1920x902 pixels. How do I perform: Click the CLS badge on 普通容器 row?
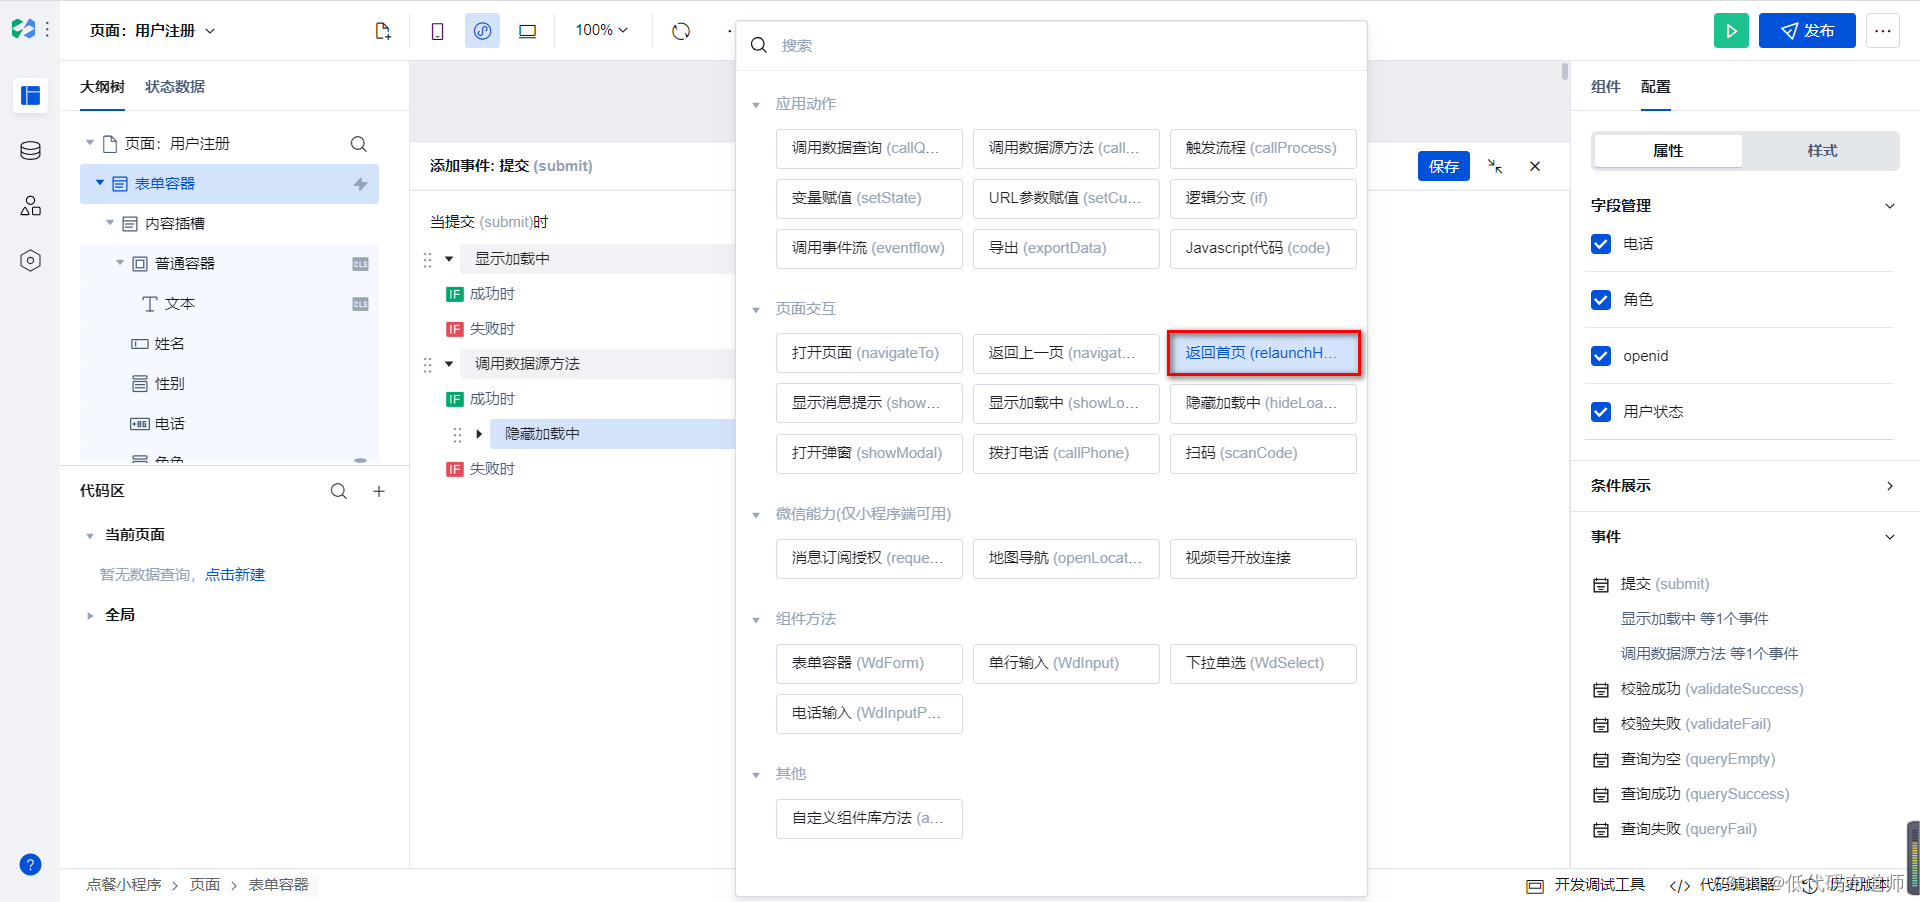[x=360, y=264]
